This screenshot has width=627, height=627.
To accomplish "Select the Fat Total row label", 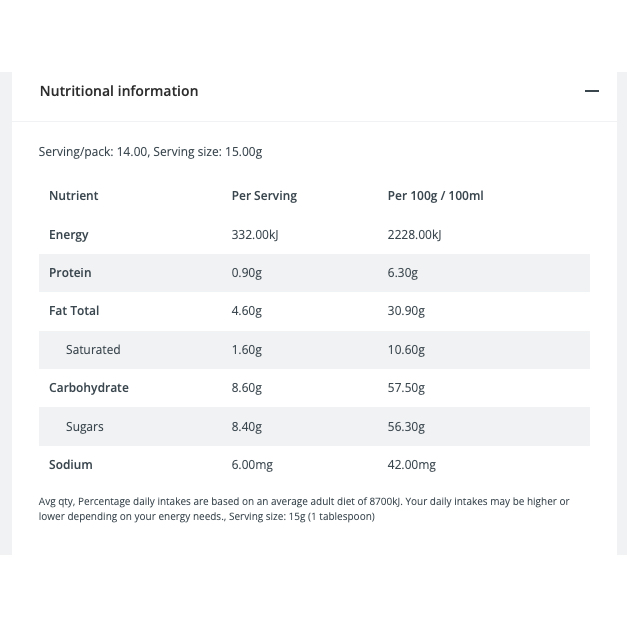I will [x=74, y=311].
